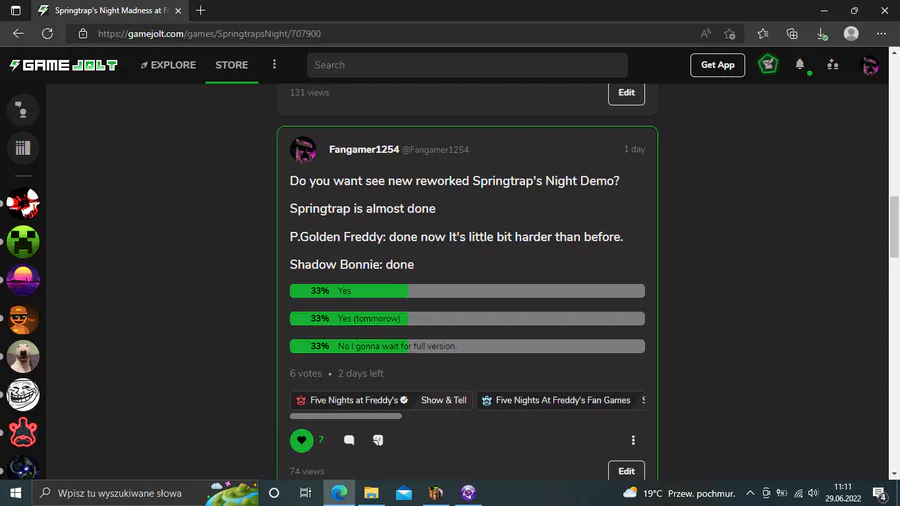
Task: Close the Springtrap's Night Madness tab
Action: pyautogui.click(x=178, y=10)
